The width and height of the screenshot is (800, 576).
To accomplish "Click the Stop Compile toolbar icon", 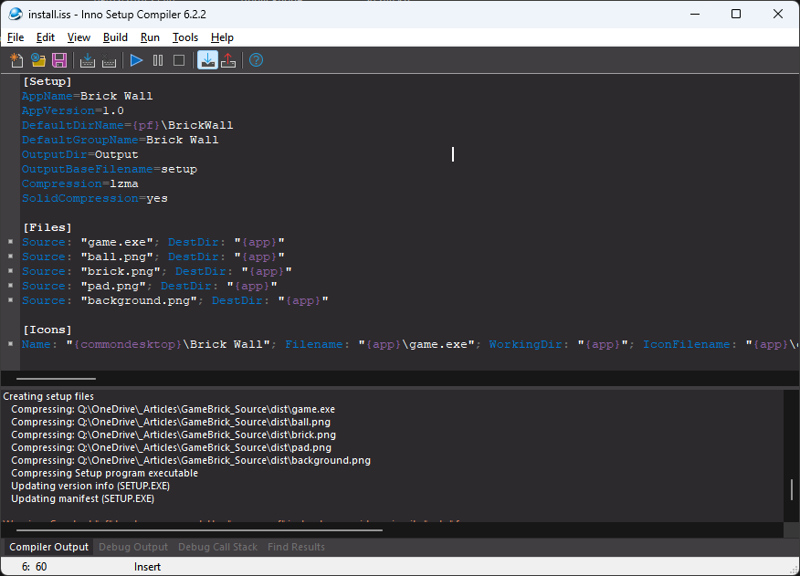I will [109, 61].
